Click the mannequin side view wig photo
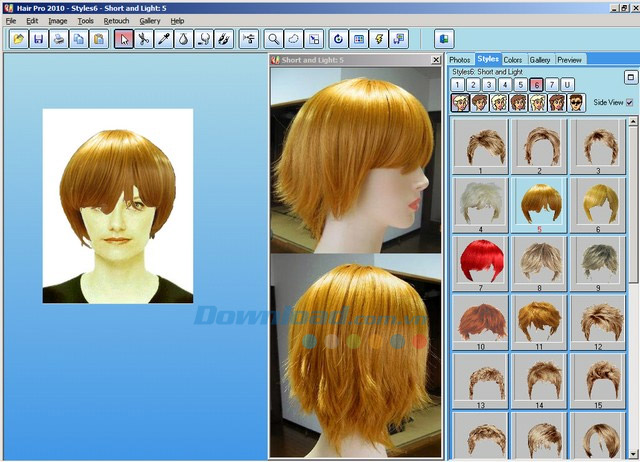Screen dimensions: 640x462 tap(356, 160)
